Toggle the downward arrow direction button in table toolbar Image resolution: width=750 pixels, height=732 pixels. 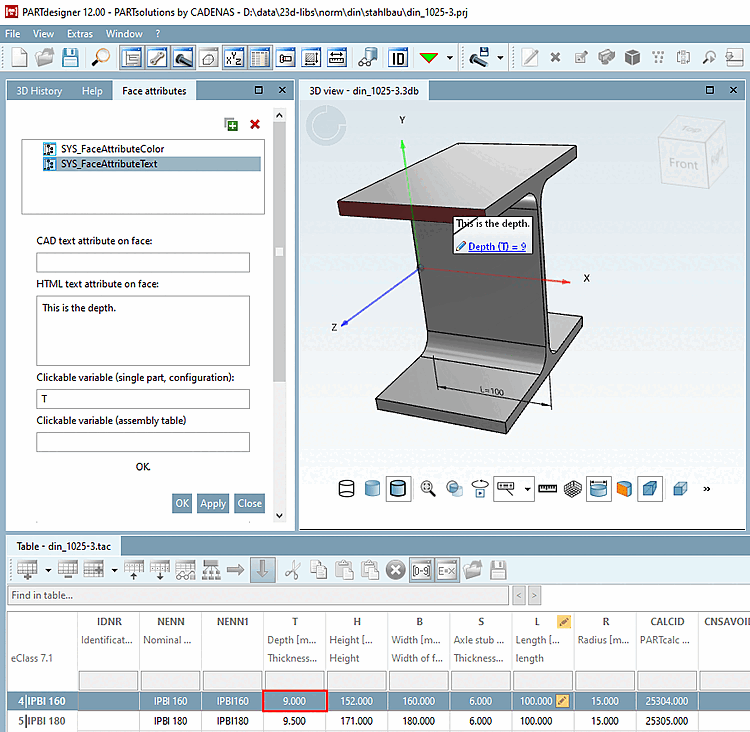pyautogui.click(x=263, y=570)
